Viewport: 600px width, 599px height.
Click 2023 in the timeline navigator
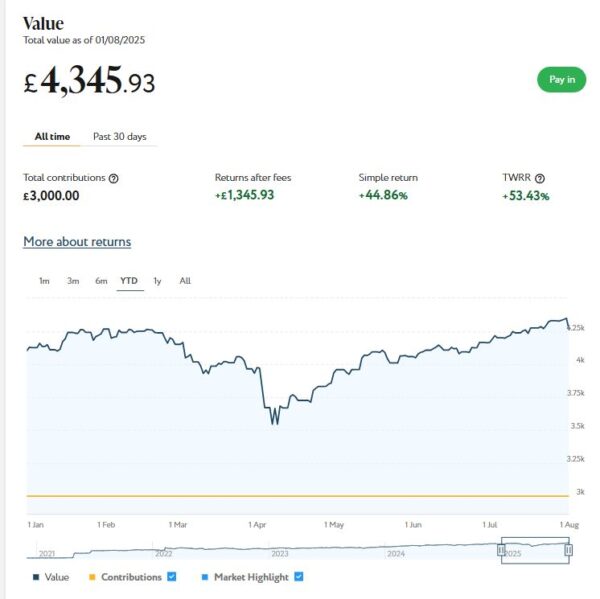(280, 553)
